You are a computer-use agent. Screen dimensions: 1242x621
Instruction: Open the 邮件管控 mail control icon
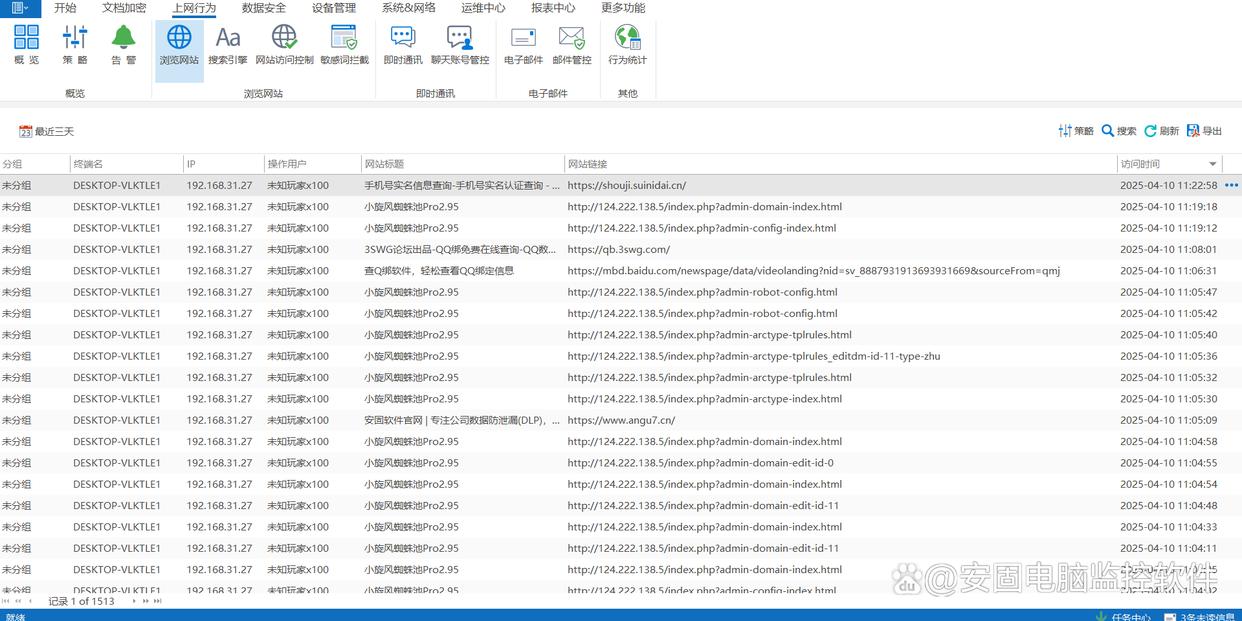[x=572, y=45]
